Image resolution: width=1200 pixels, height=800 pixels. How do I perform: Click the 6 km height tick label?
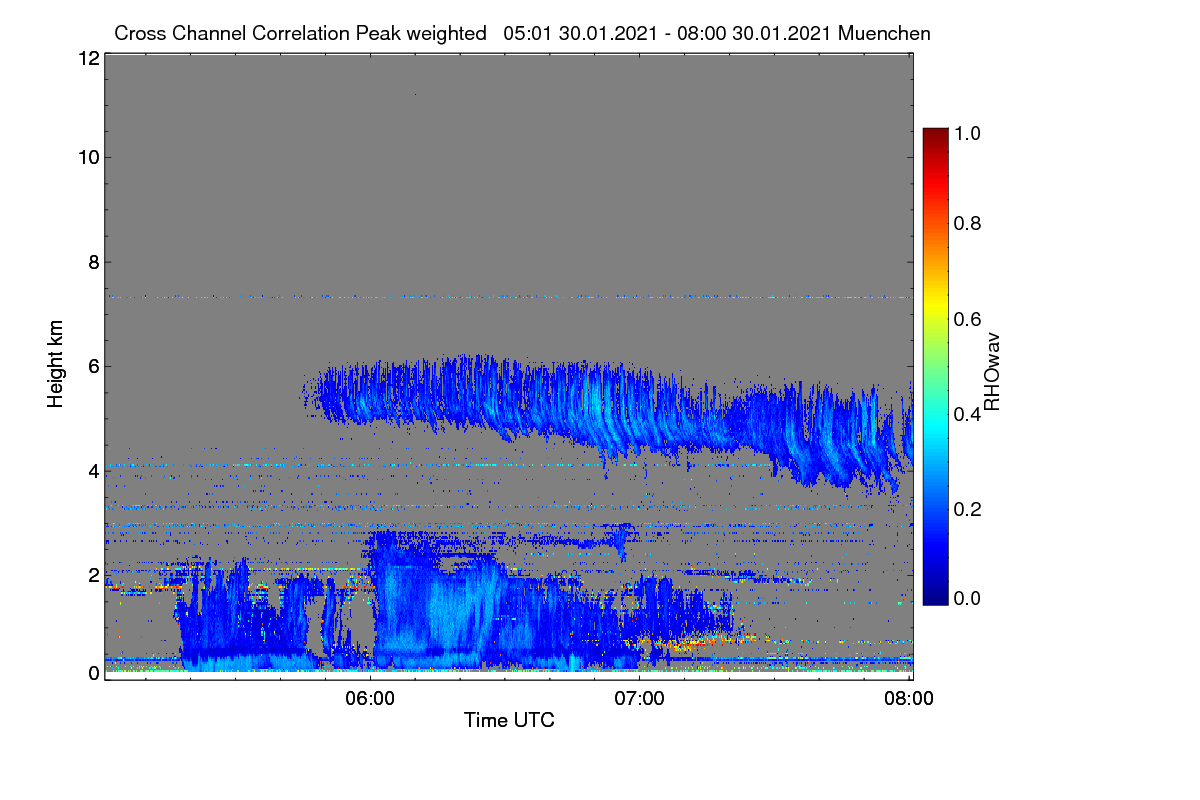coord(93,366)
